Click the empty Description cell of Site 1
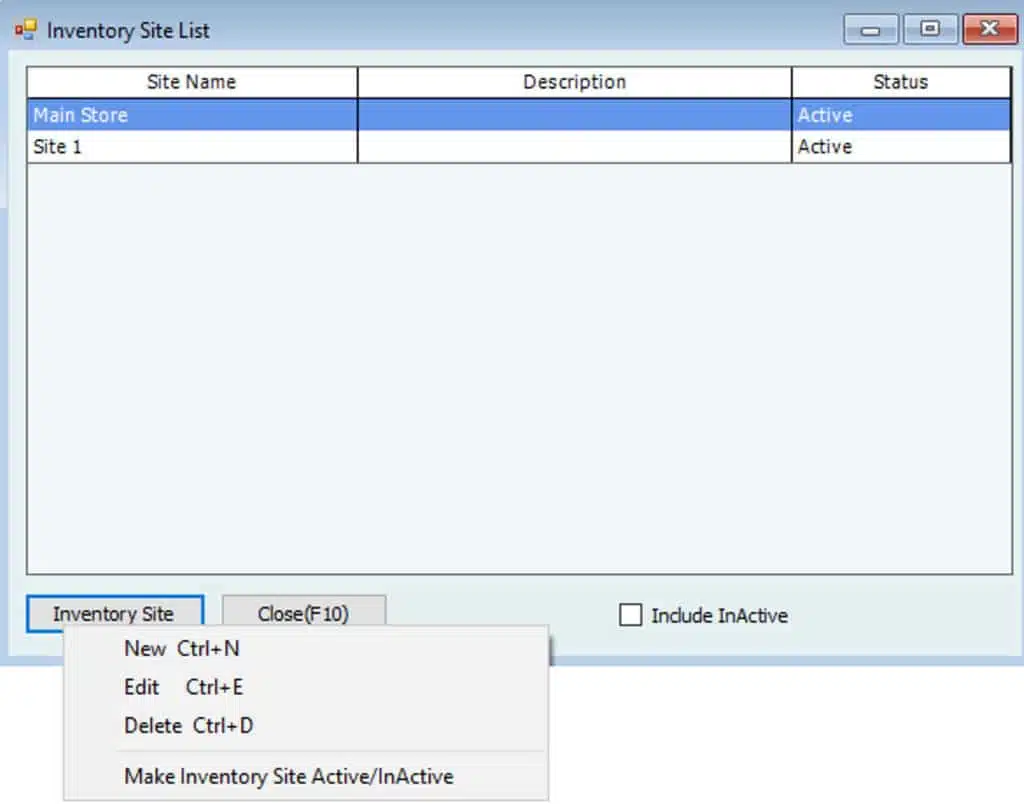This screenshot has width=1024, height=804. point(575,147)
